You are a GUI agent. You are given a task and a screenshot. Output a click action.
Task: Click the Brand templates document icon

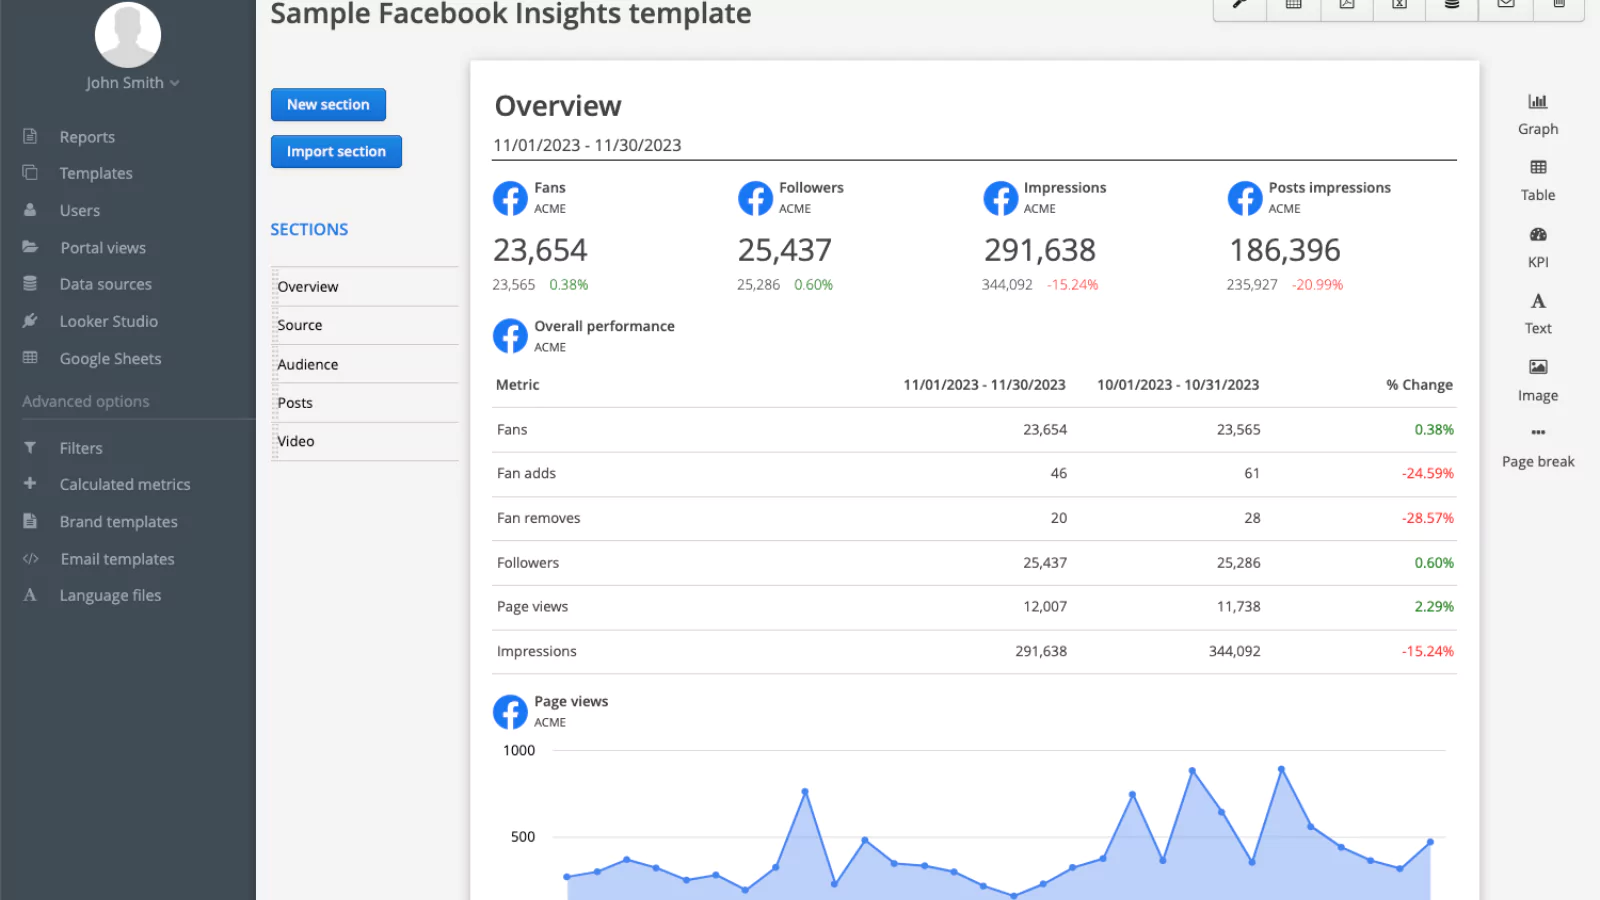[30, 521]
